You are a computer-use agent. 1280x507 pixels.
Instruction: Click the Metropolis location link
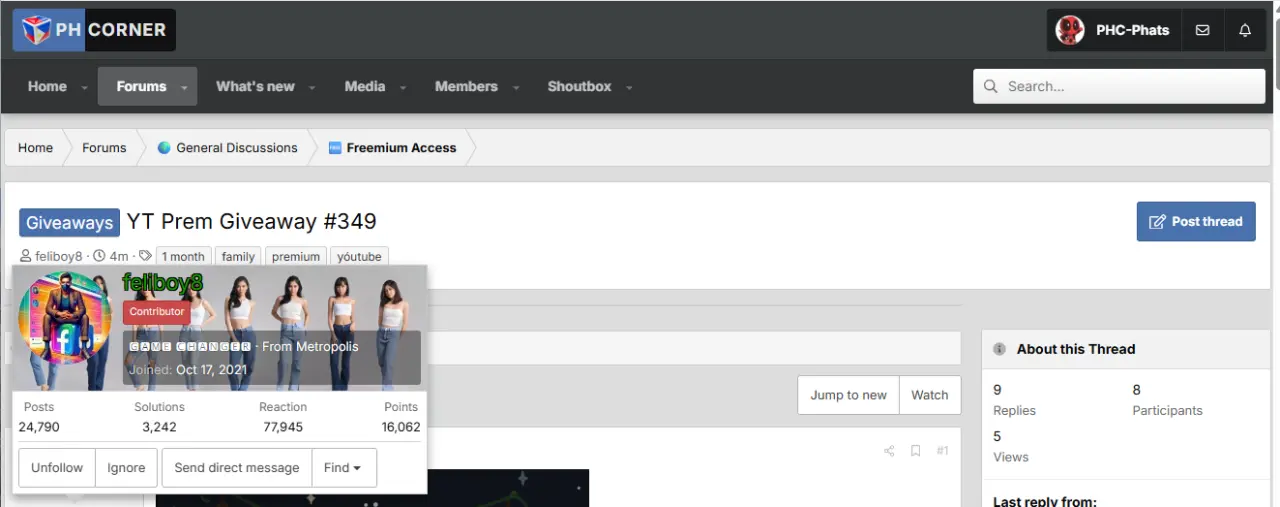coord(327,347)
